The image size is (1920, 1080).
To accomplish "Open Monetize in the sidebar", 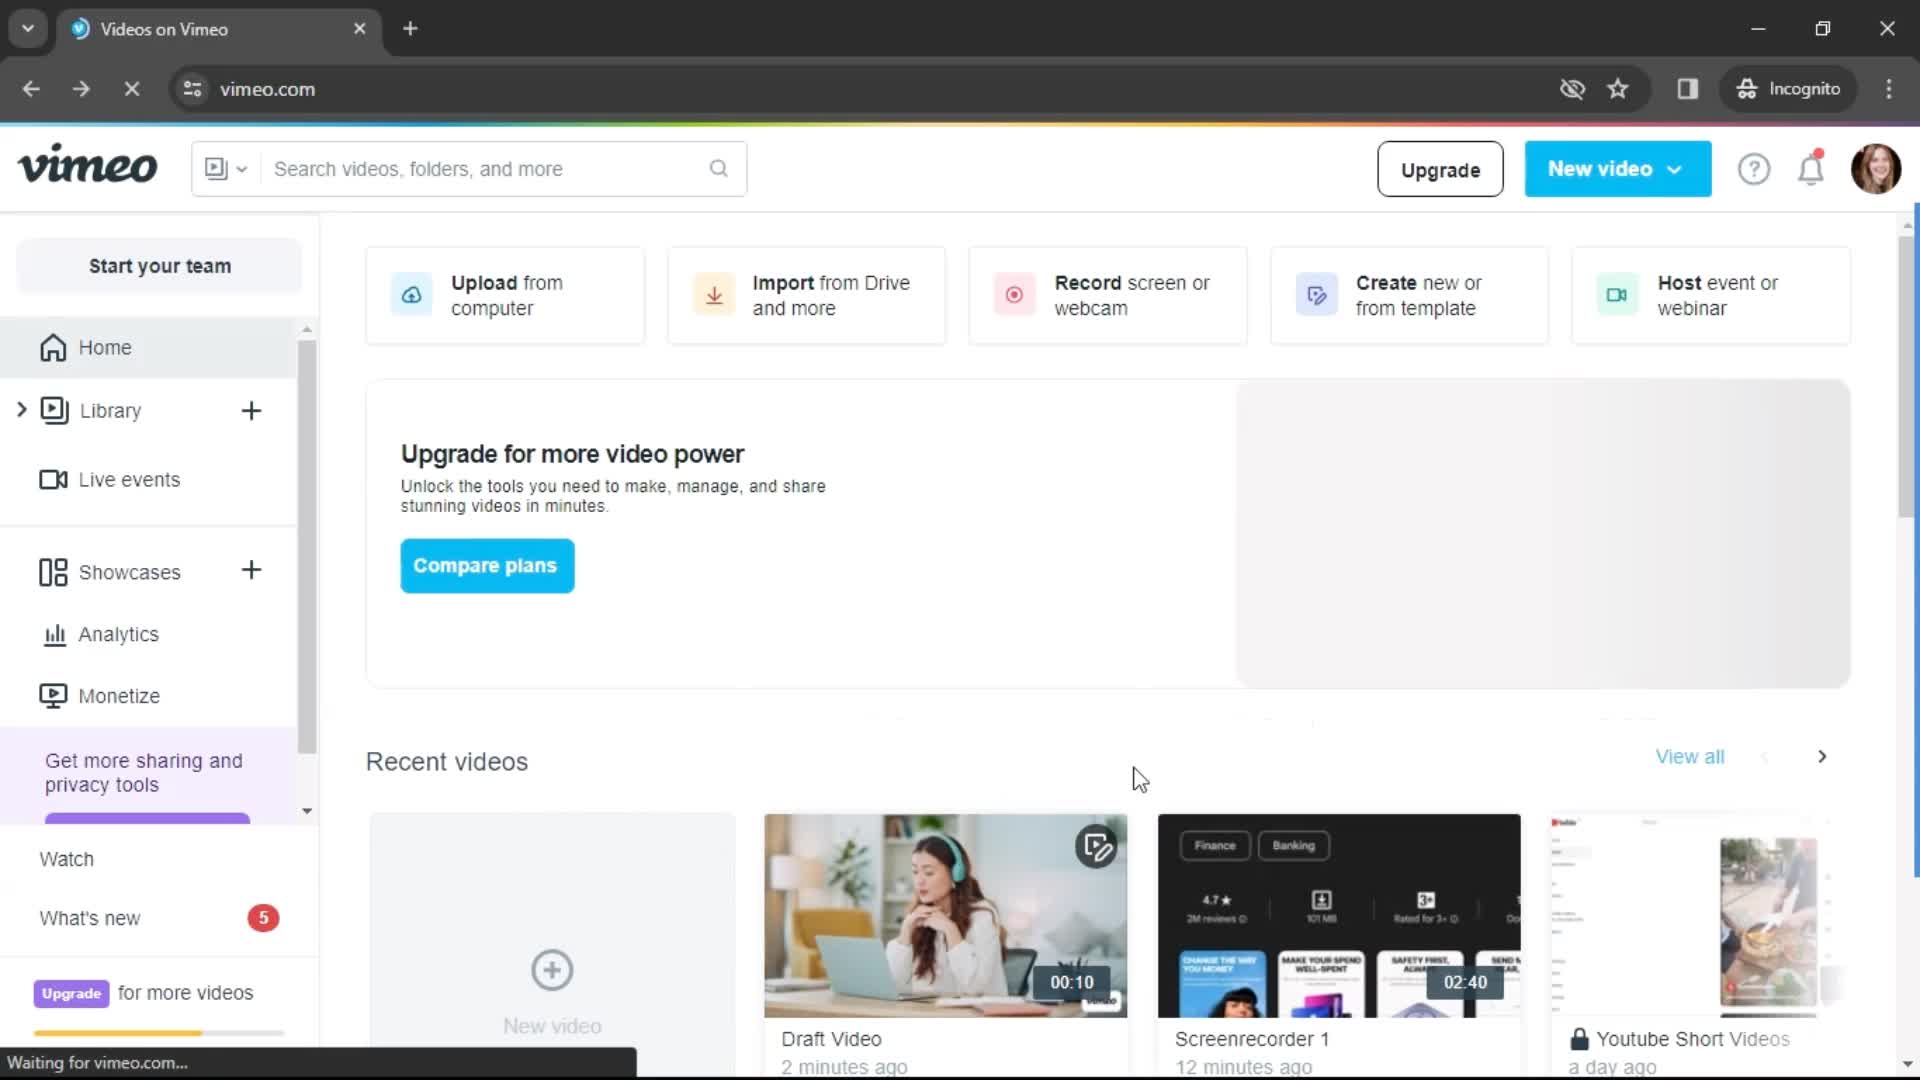I will tap(100, 696).
